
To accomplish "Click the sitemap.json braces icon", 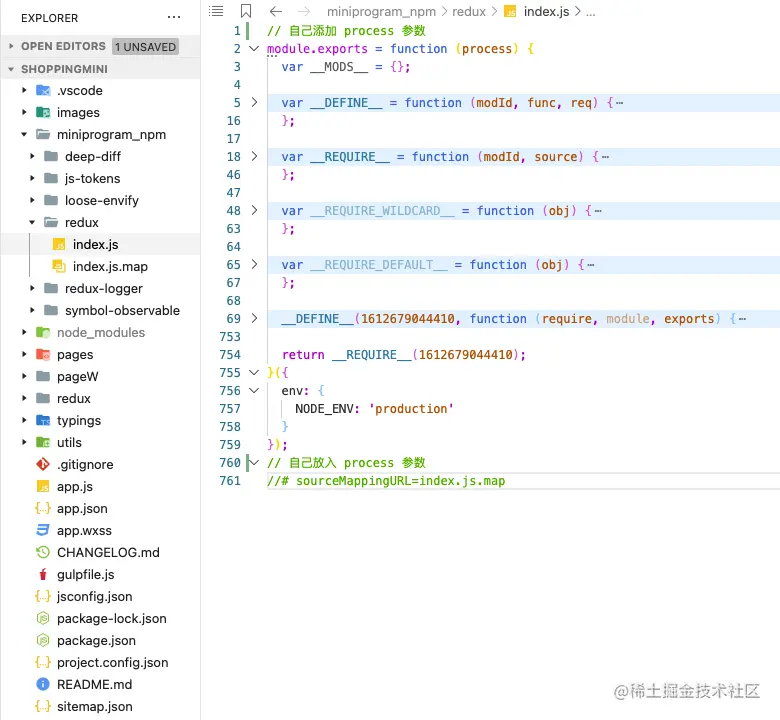I will click(x=43, y=706).
